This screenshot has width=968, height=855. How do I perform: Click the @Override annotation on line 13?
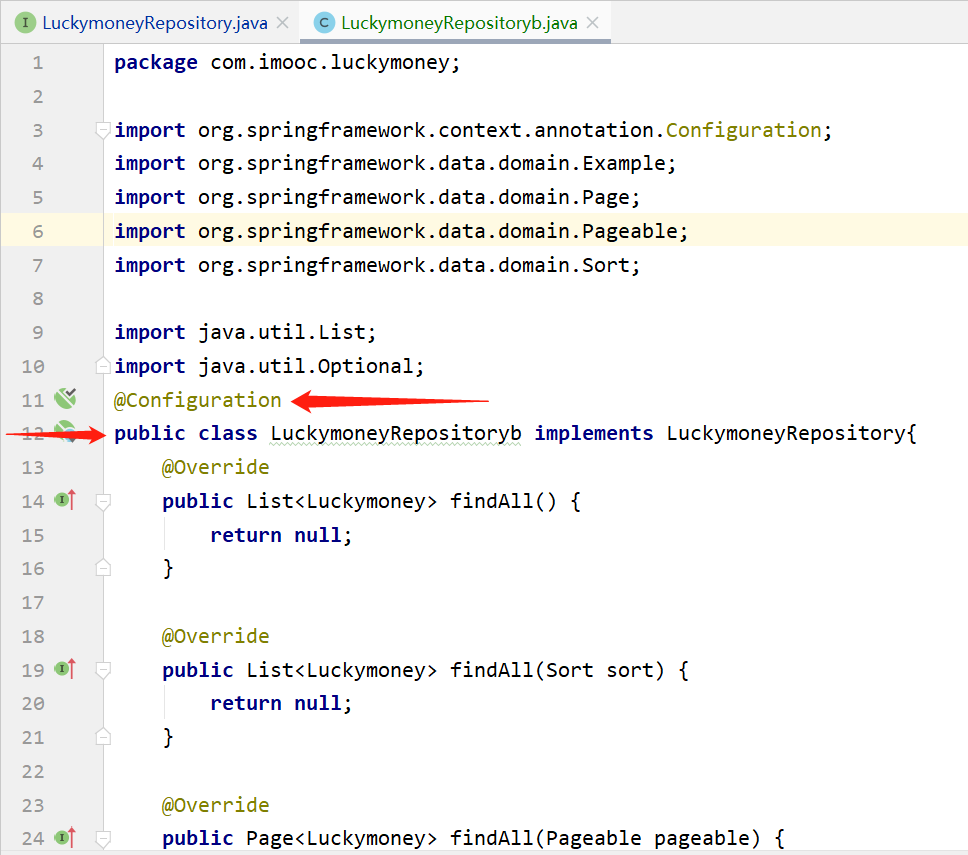point(215,467)
